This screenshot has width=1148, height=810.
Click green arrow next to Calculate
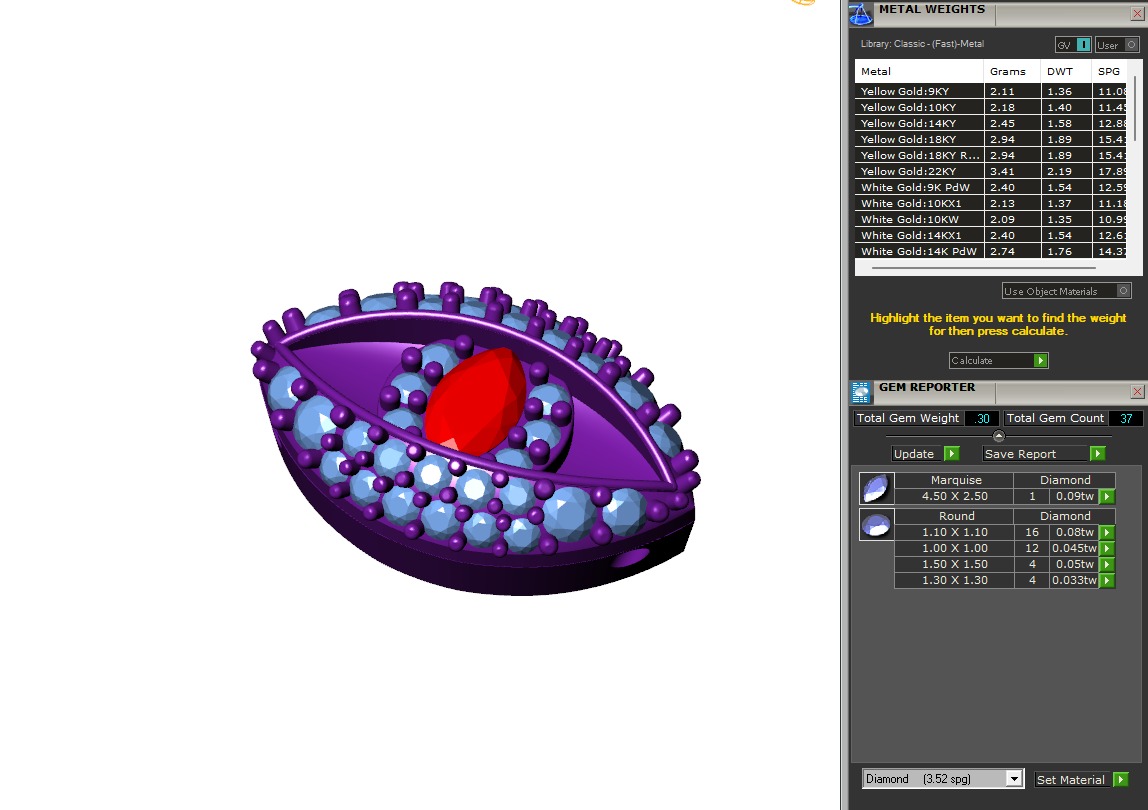click(x=1040, y=360)
